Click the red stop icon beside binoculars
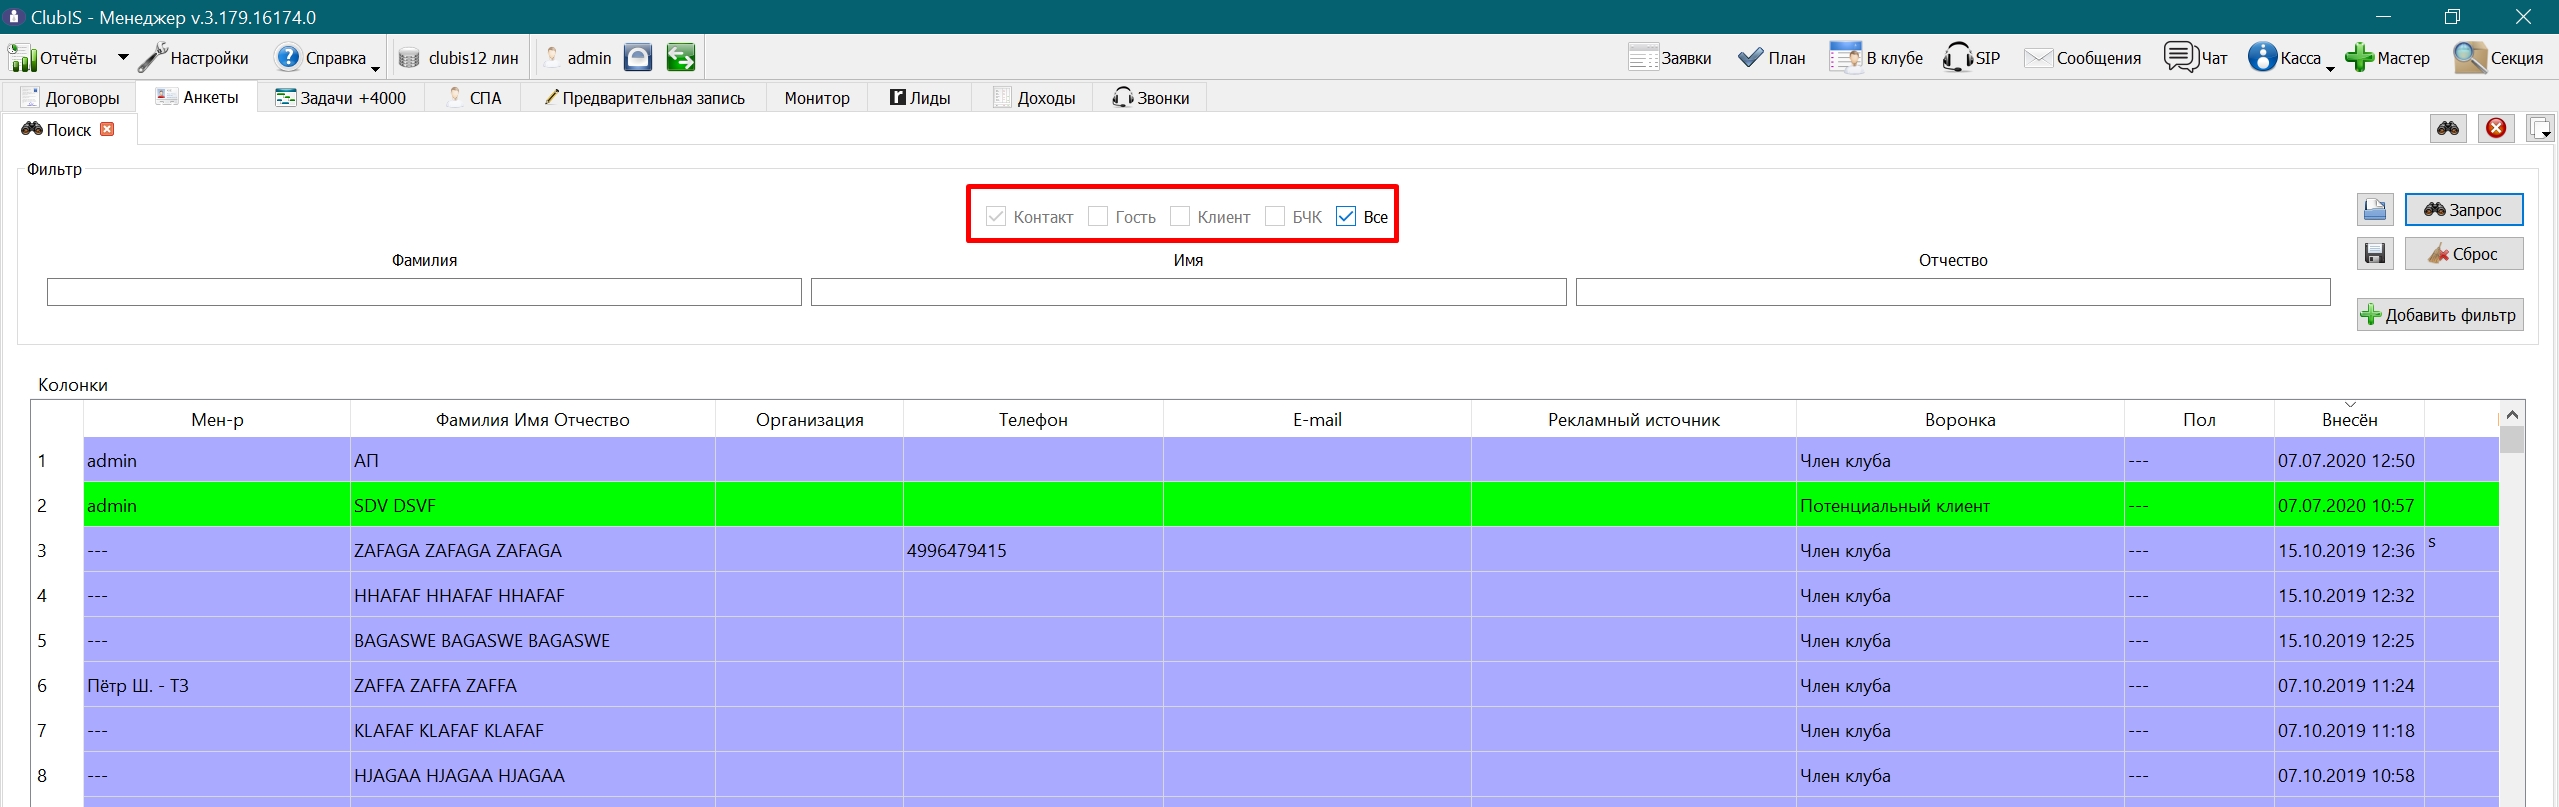The image size is (2559, 807). (x=2496, y=128)
